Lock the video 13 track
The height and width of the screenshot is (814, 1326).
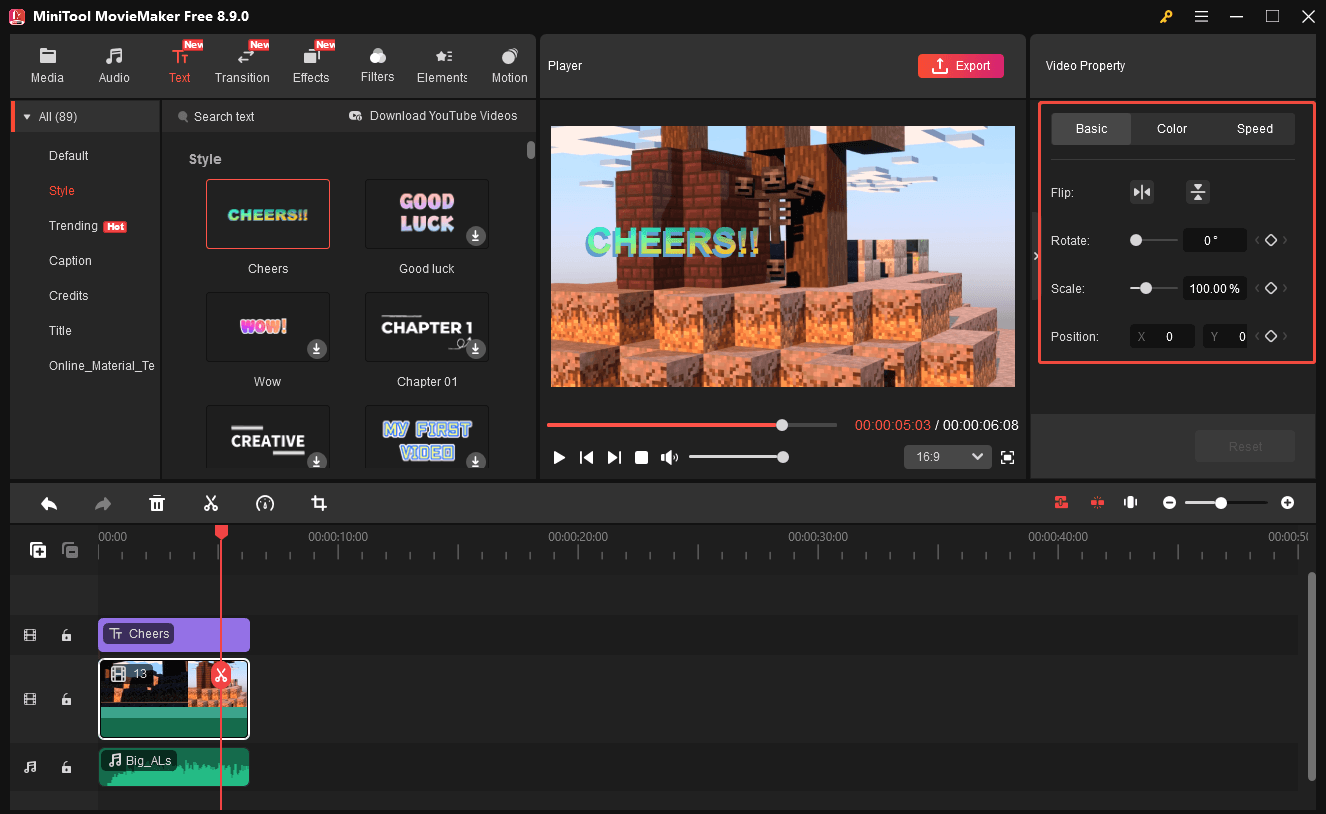click(66, 699)
